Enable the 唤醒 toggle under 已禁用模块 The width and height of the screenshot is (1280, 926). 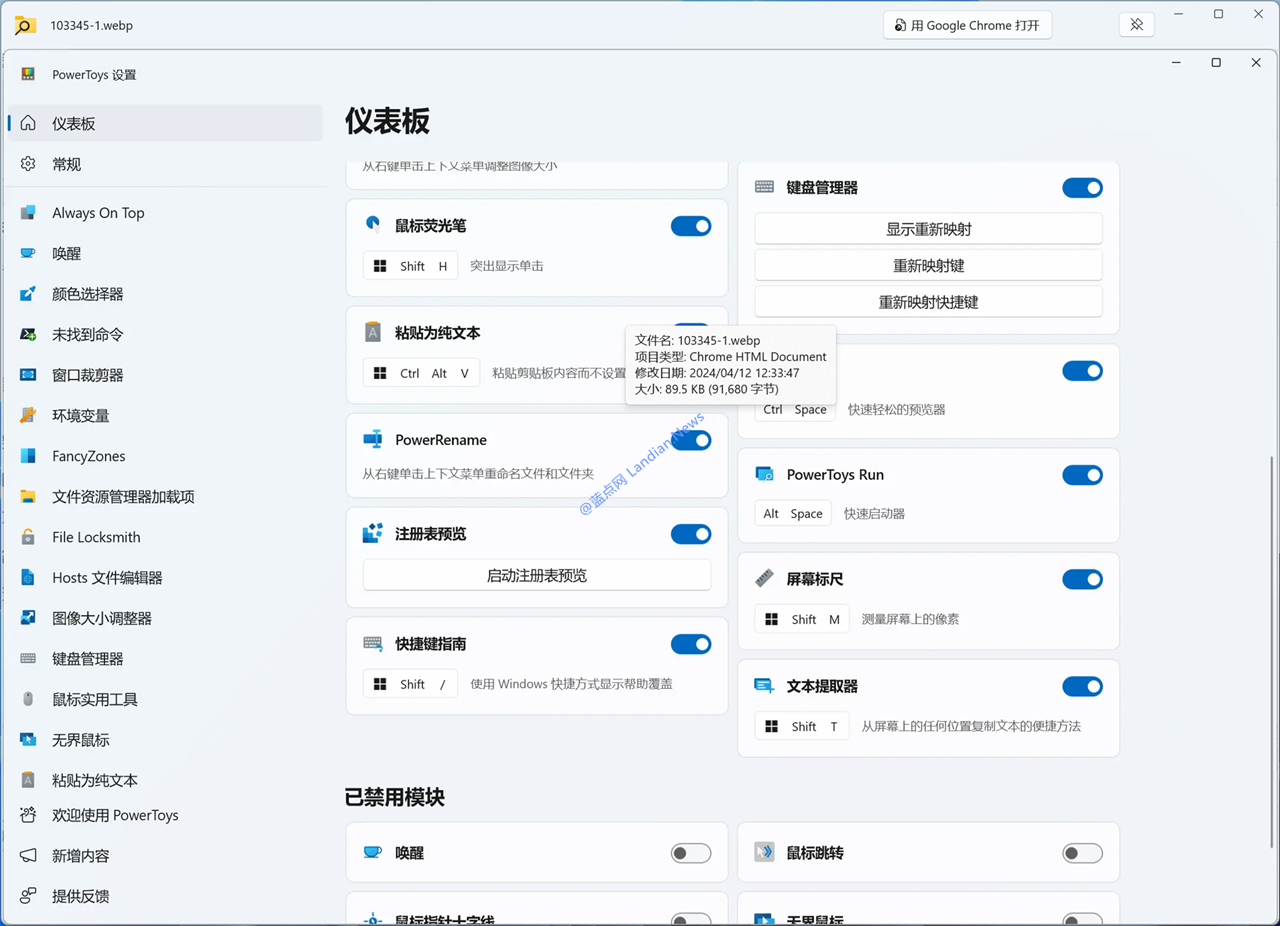[691, 853]
